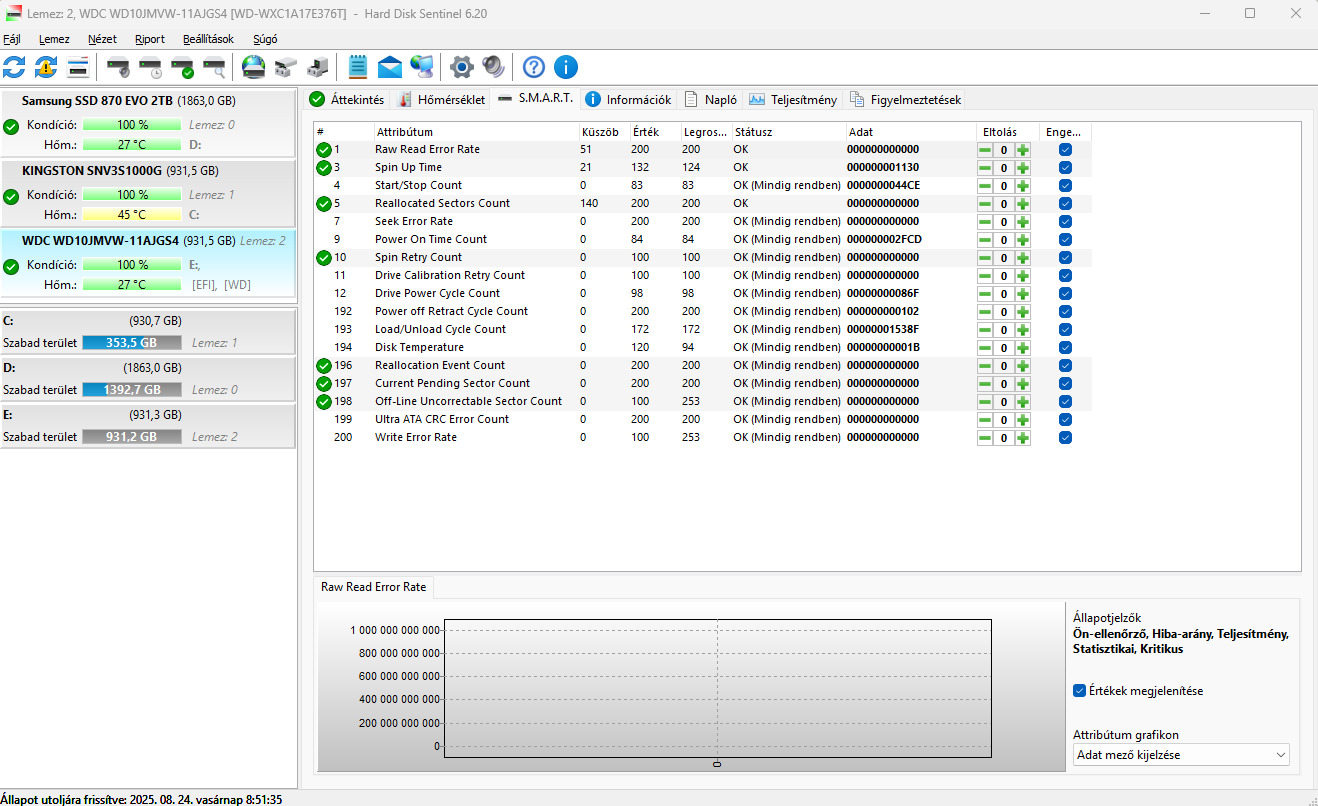This screenshot has width=1318, height=806.
Task: Open settings via the gear icon
Action: tap(461, 67)
